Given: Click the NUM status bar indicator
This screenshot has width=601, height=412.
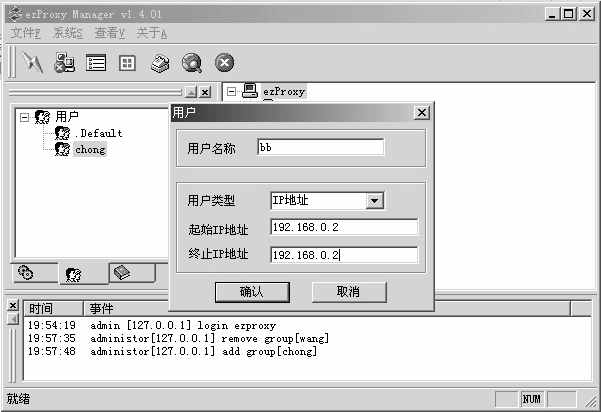Looking at the screenshot, I should [x=532, y=399].
